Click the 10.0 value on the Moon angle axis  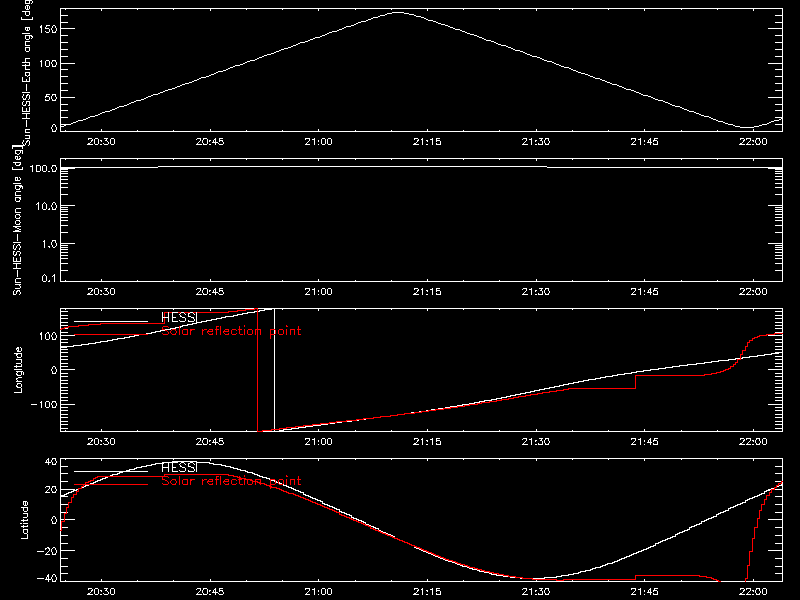click(46, 206)
